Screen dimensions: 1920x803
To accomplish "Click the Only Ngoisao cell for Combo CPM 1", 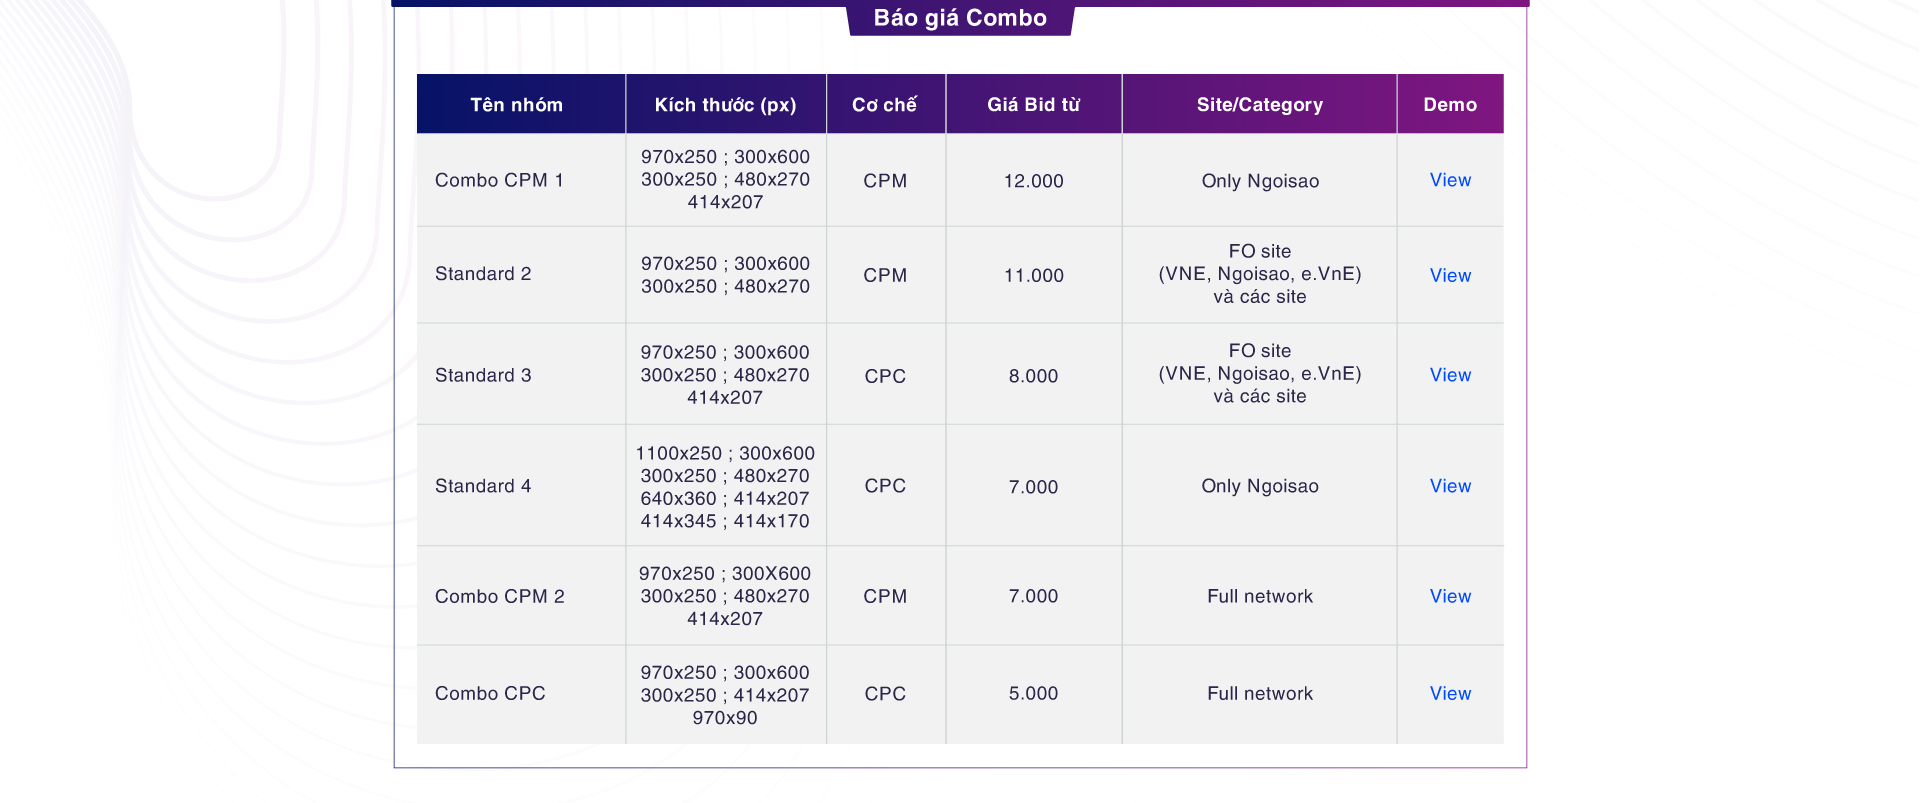I will 1260,181.
